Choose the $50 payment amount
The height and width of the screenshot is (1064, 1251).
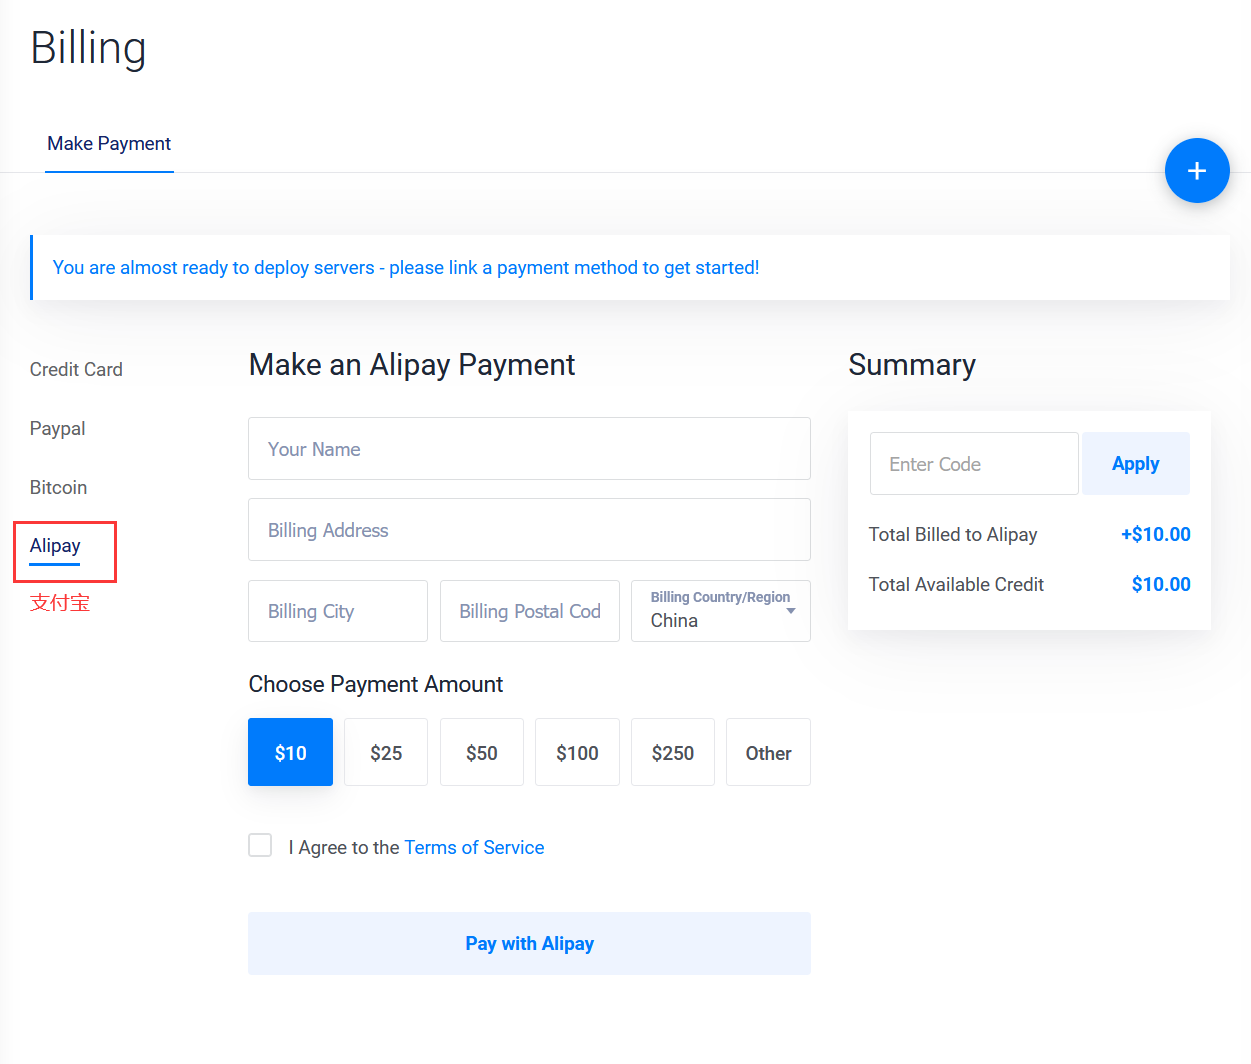(482, 752)
